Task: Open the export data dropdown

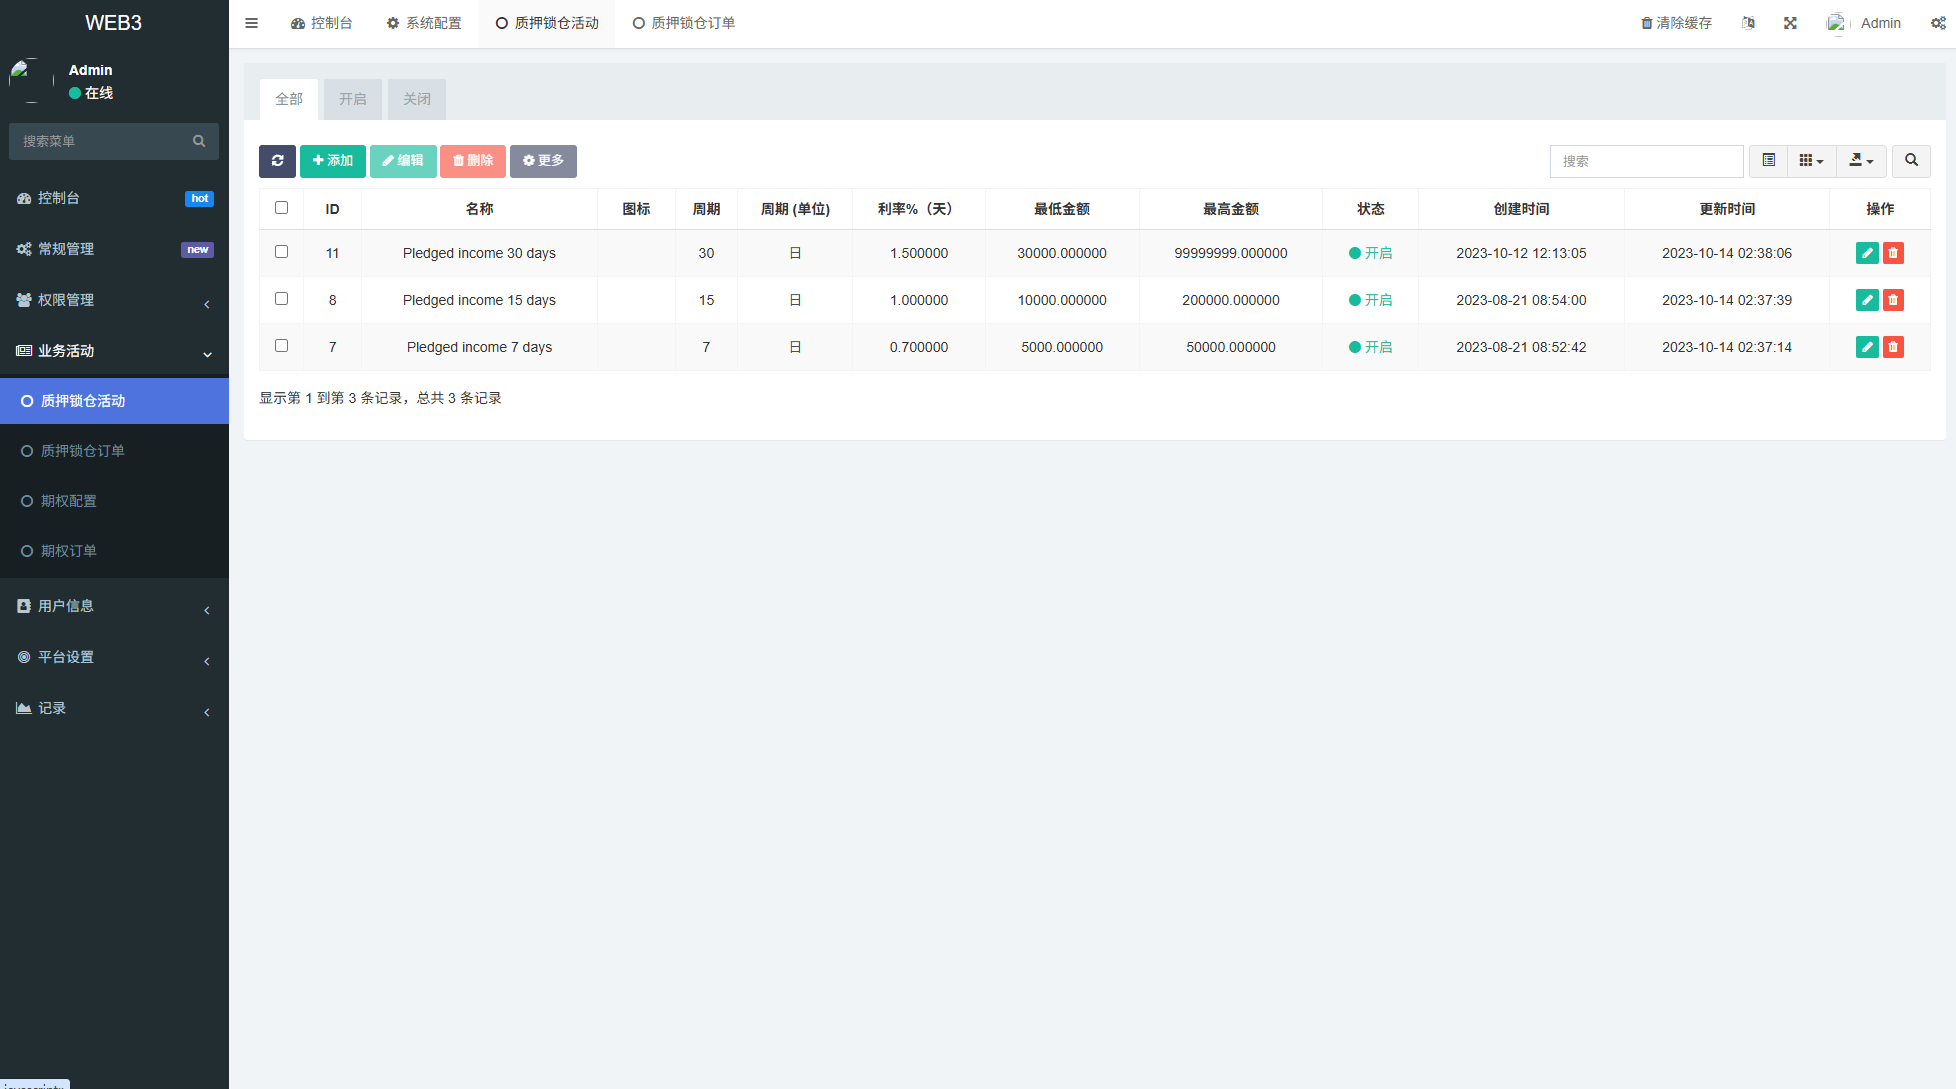Action: pyautogui.click(x=1861, y=161)
